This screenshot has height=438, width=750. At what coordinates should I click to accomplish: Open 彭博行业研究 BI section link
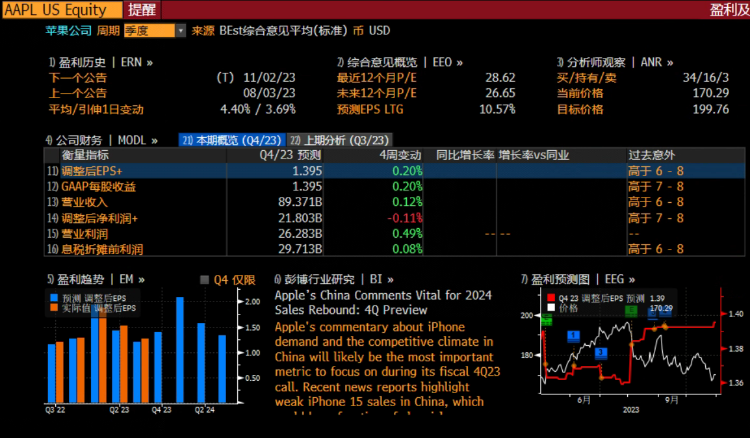click(334, 279)
